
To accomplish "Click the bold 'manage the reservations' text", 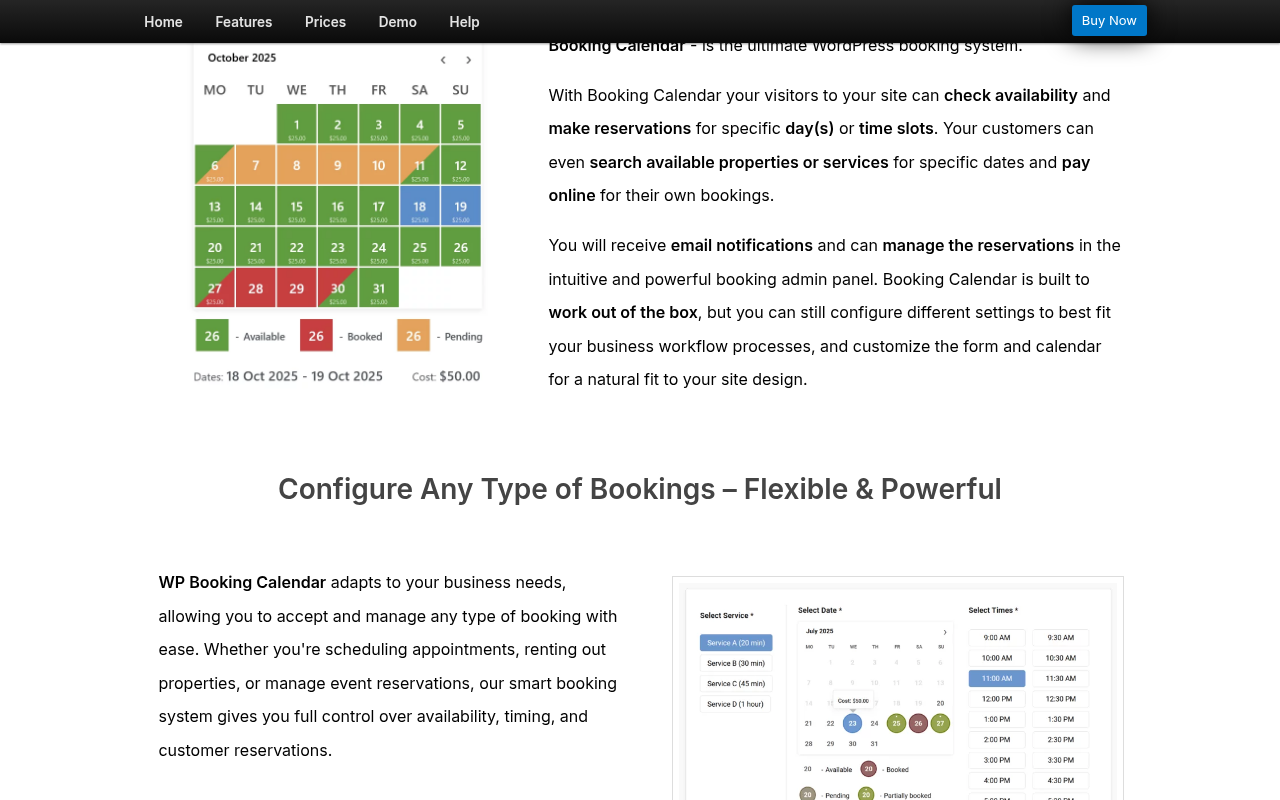I will (x=978, y=245).
